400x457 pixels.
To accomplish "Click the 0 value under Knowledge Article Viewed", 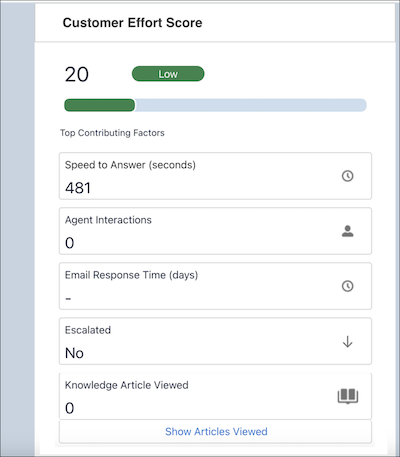I will tap(69, 408).
